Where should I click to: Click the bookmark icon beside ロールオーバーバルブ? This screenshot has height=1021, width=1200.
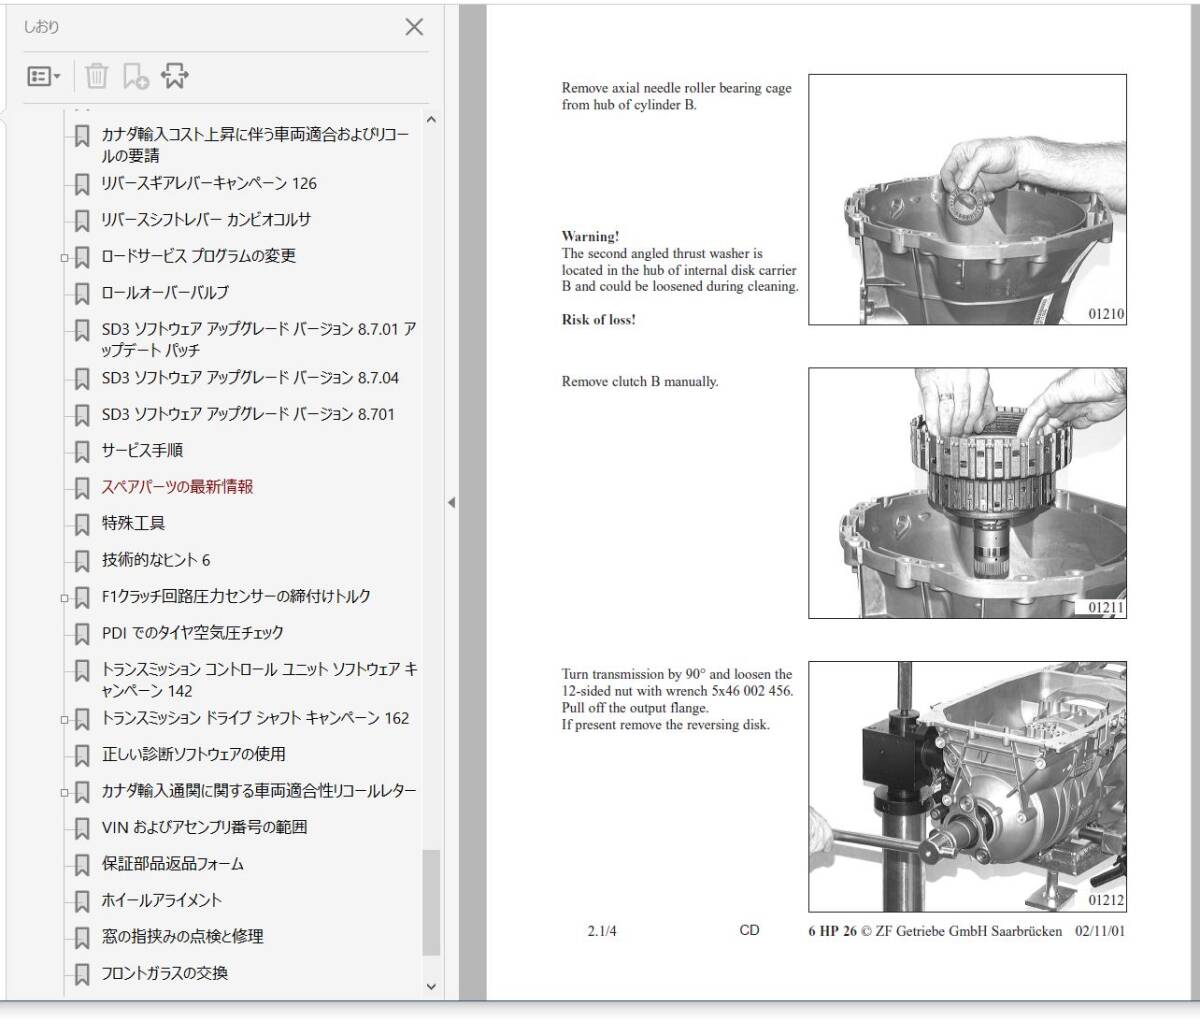tap(82, 293)
